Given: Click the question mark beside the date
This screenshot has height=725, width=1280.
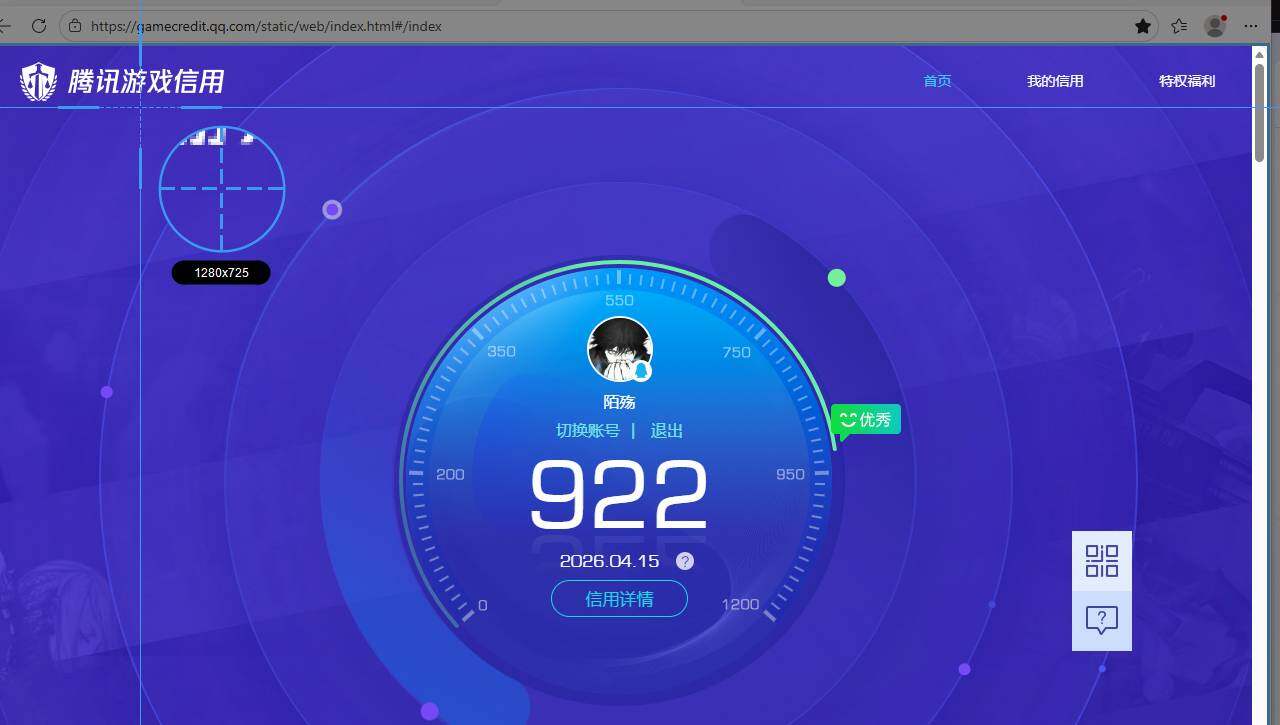Looking at the screenshot, I should pyautogui.click(x=685, y=561).
